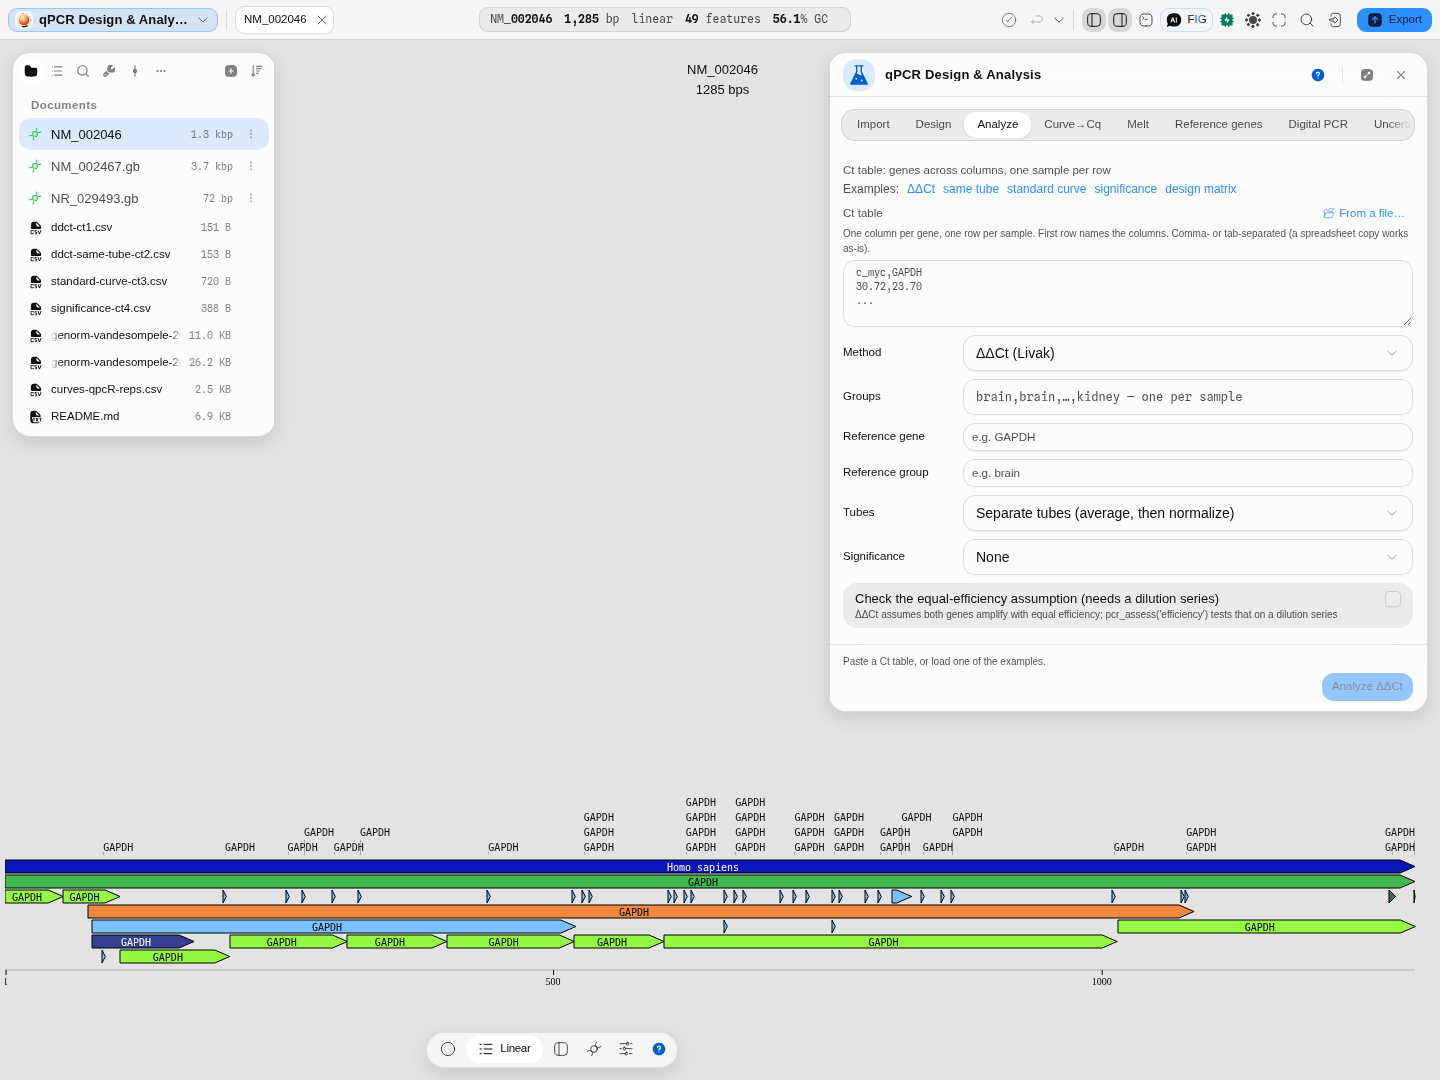The image size is (1440, 1080).
Task: Click the orange GAPDH feature bar
Action: (x=640, y=912)
